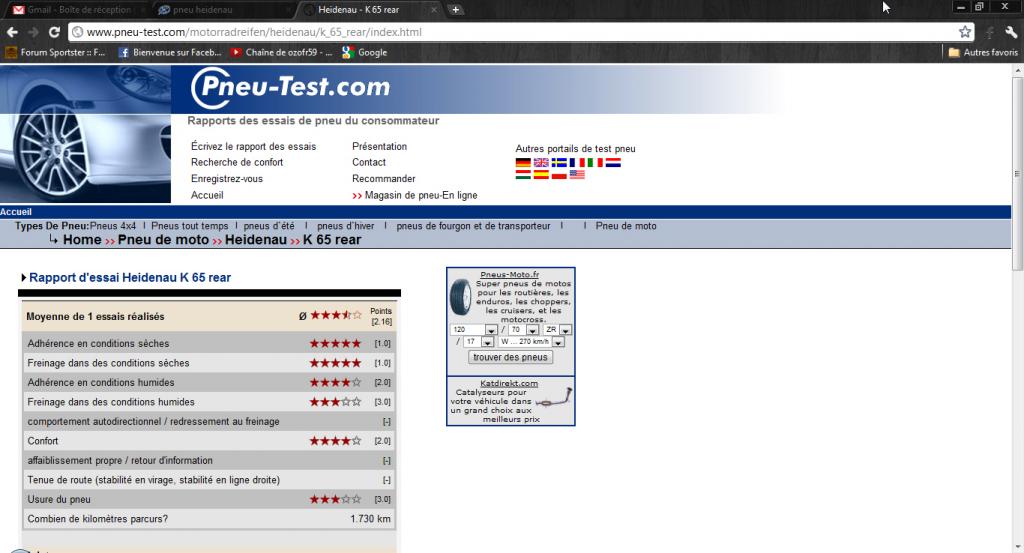Select Pneus tout temps category

click(x=189, y=226)
